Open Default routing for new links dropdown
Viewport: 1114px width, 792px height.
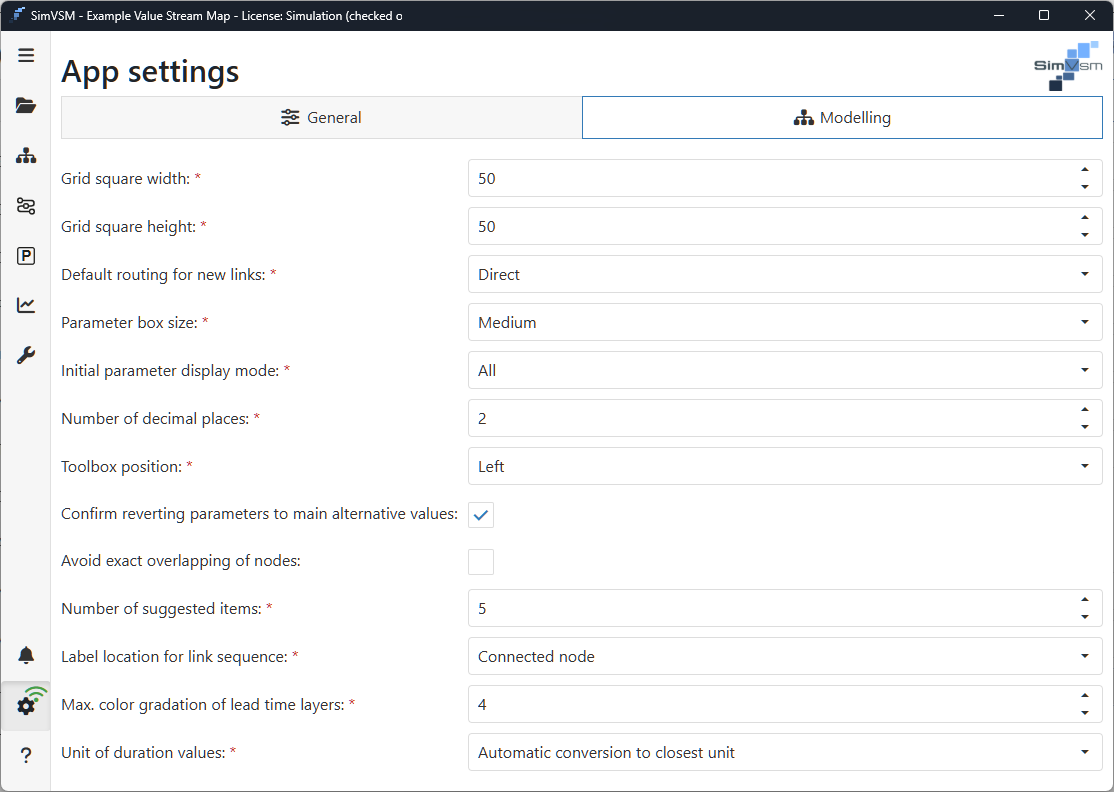click(785, 274)
